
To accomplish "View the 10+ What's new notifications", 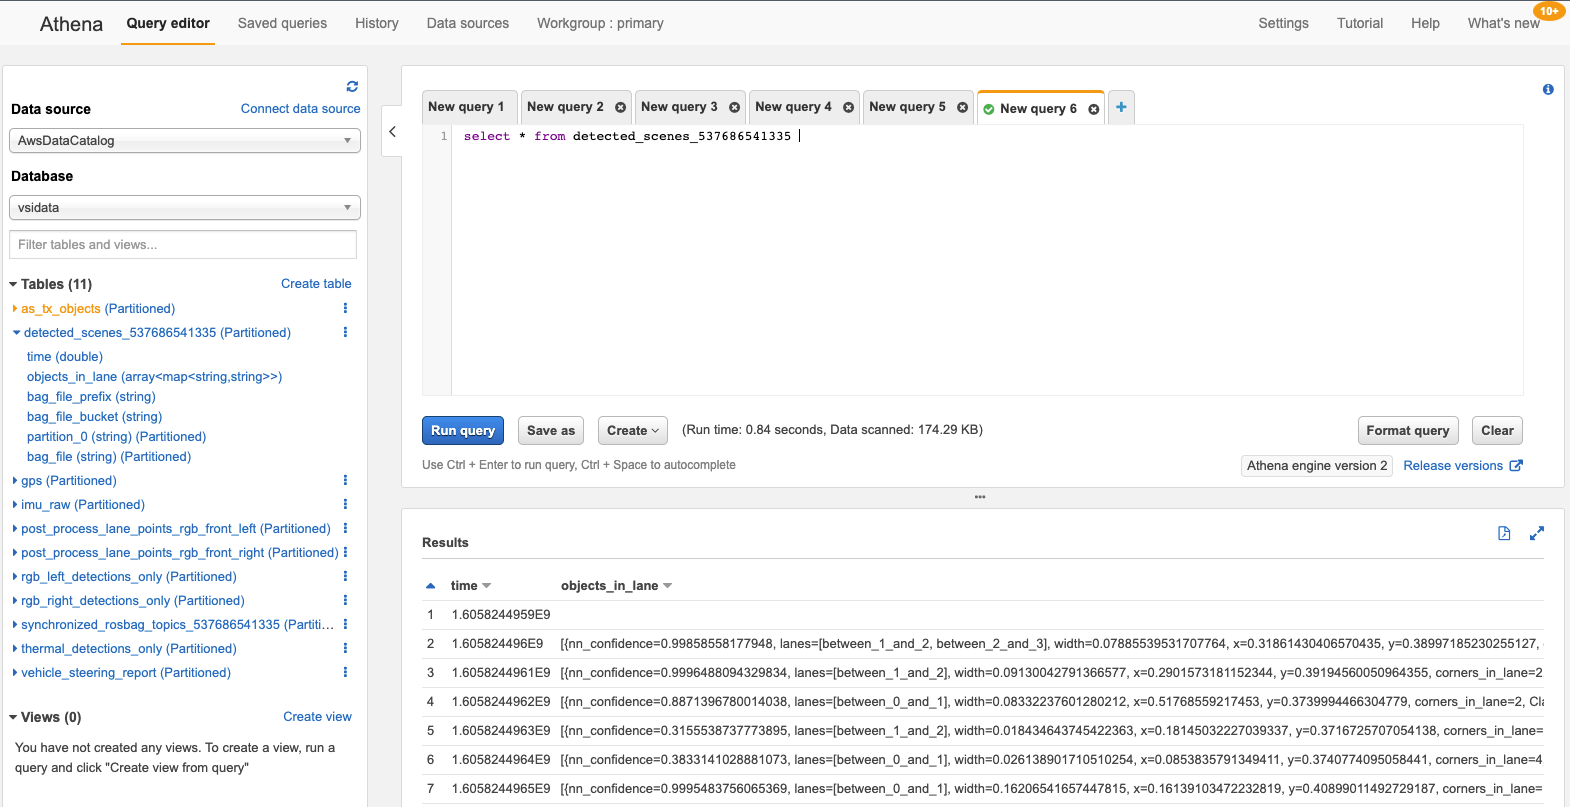I will click(x=1548, y=11).
